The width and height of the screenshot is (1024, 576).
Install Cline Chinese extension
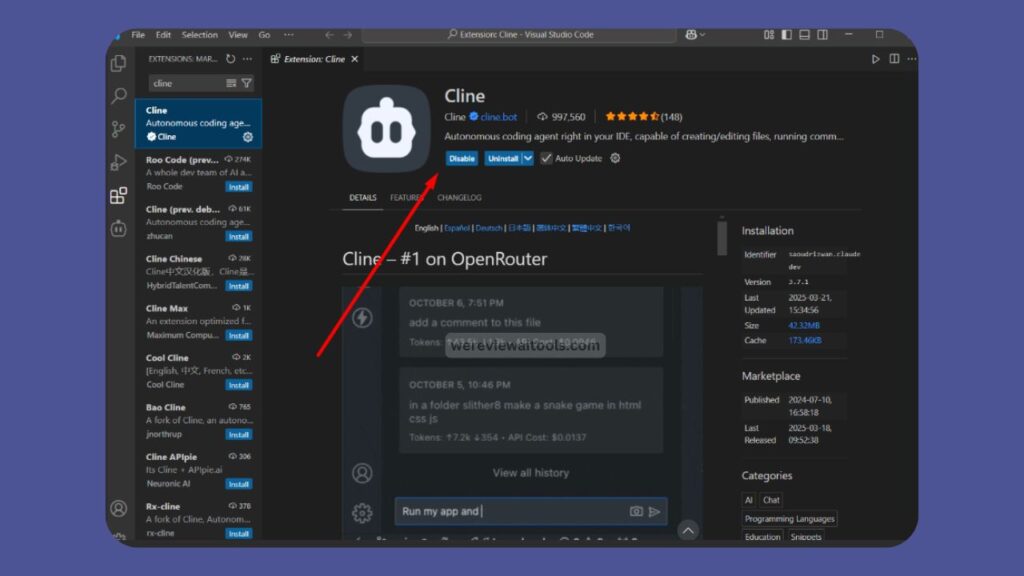[x=238, y=286]
